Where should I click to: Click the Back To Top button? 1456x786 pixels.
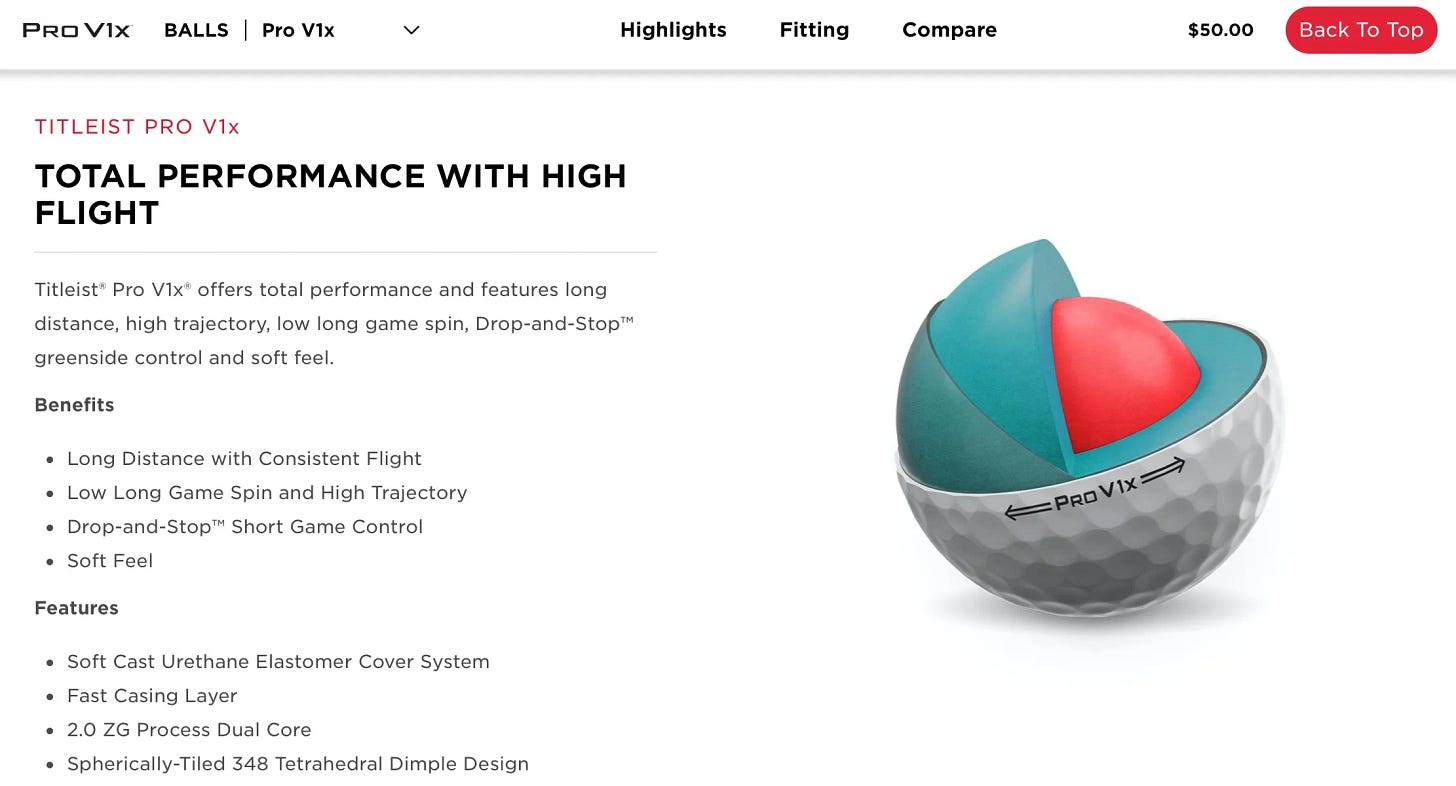(1361, 30)
